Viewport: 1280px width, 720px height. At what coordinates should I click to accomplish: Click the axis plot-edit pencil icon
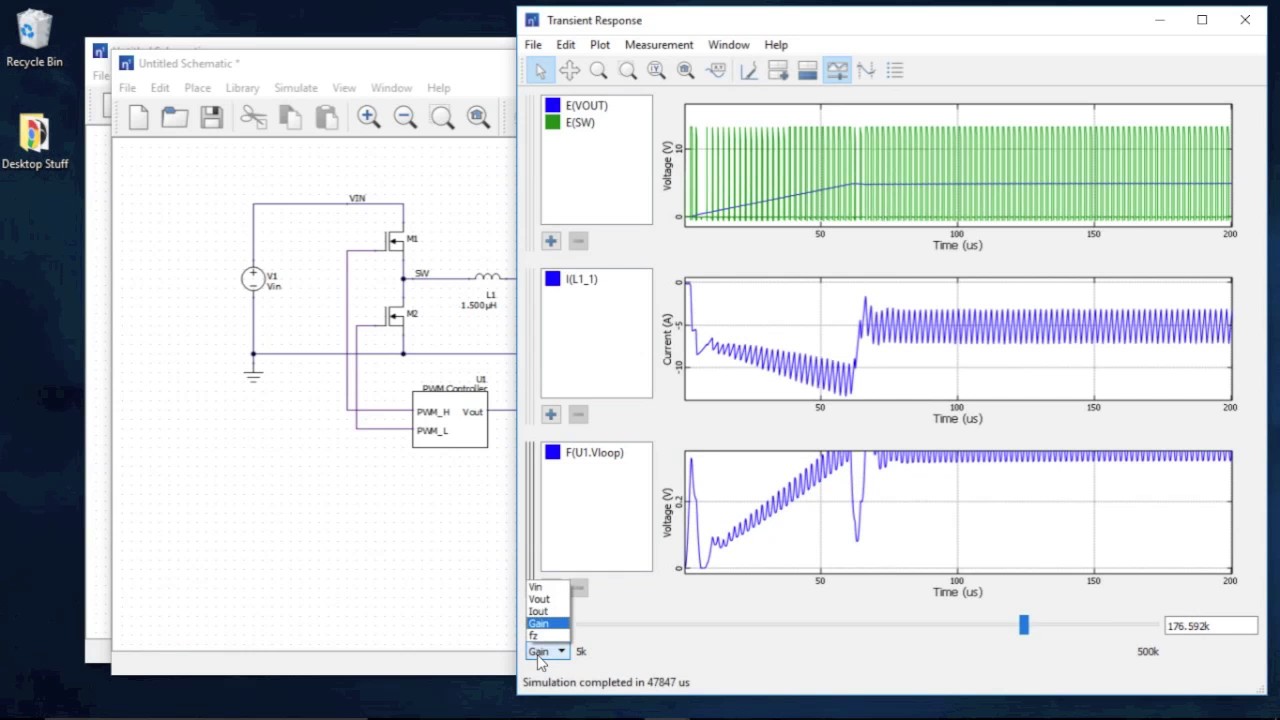click(x=748, y=70)
